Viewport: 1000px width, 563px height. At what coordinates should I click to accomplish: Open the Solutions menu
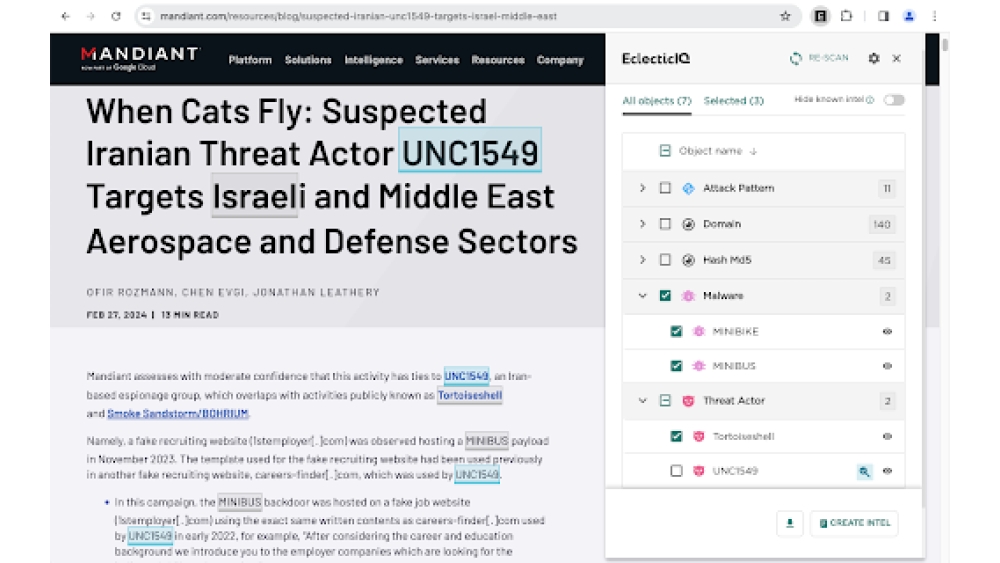pos(308,60)
